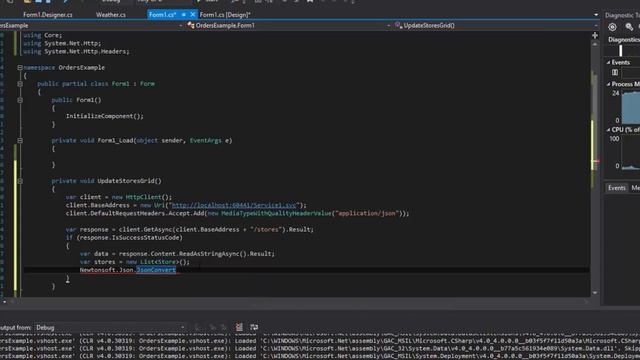Open the OrdersExample project navigation dropdown
Screen dimensions: 640x360
[x=92, y=25]
